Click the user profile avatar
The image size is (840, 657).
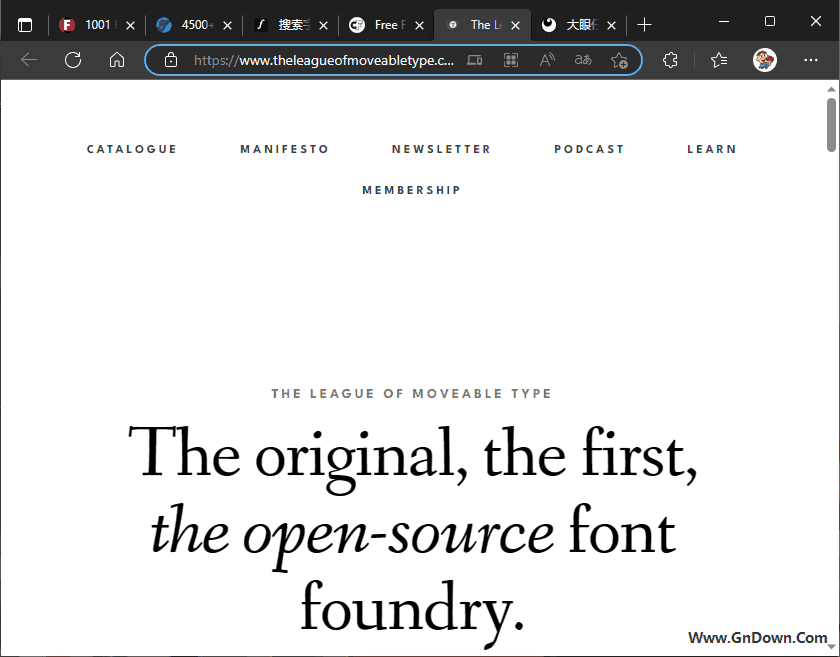pos(765,60)
